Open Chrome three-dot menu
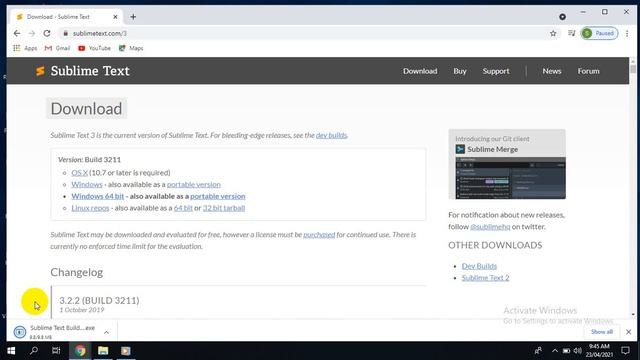Viewport: 640px width, 360px height. pyautogui.click(x=627, y=33)
